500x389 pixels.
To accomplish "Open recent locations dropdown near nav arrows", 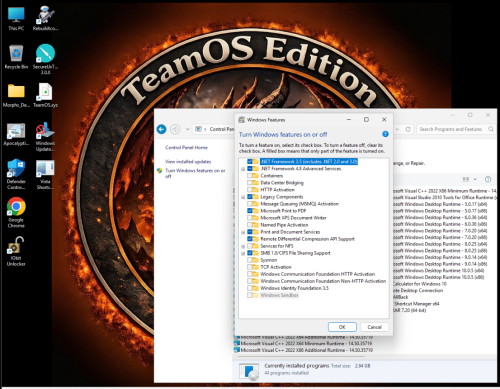I will tap(187, 129).
